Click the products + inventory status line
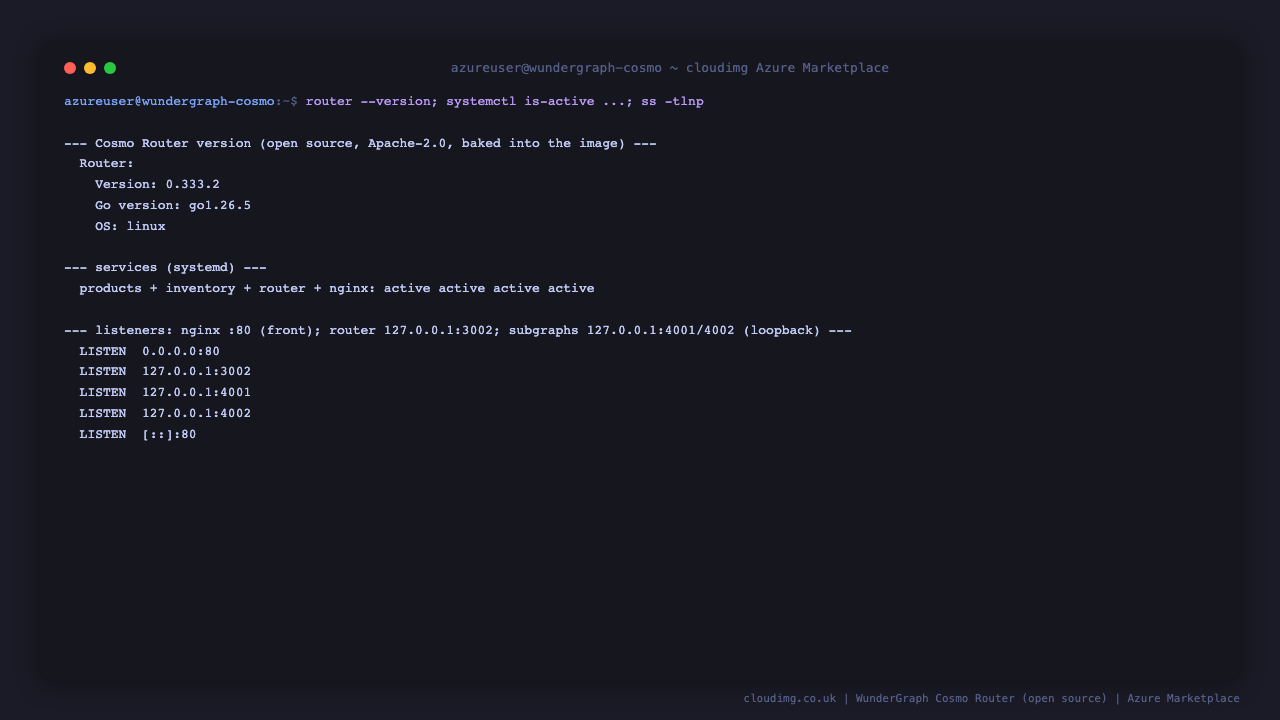 click(337, 288)
